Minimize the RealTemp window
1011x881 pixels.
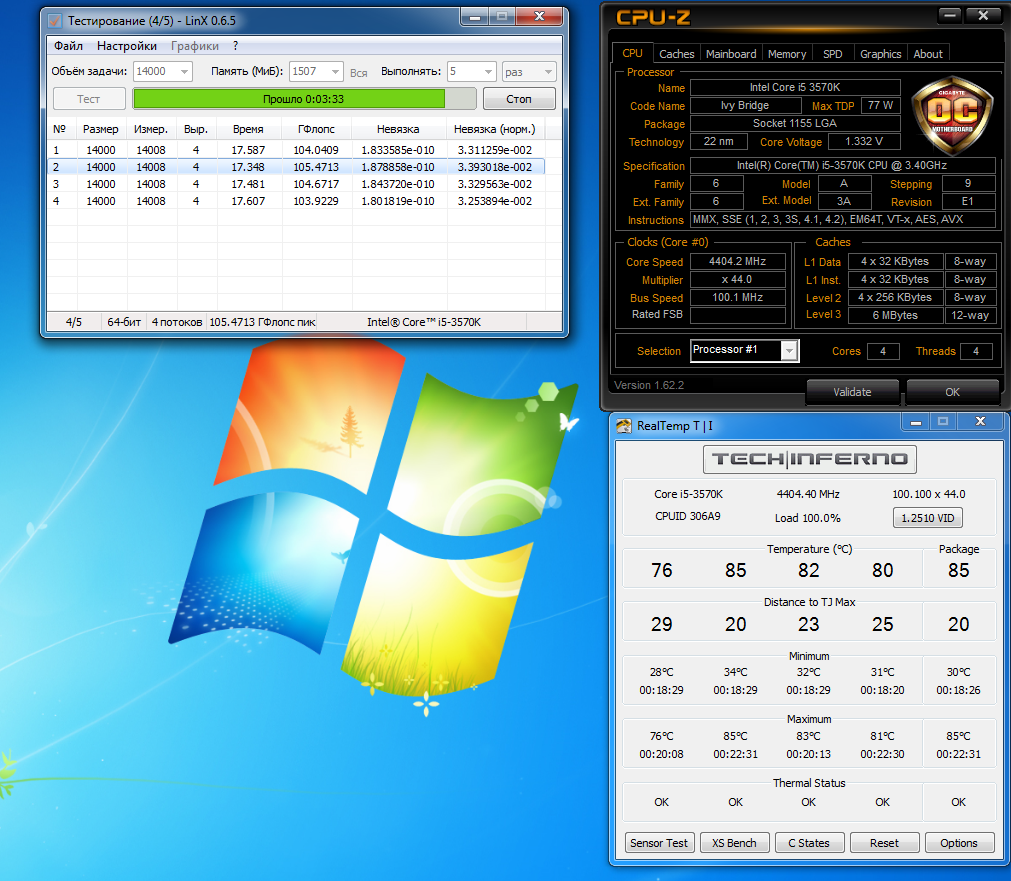click(916, 422)
